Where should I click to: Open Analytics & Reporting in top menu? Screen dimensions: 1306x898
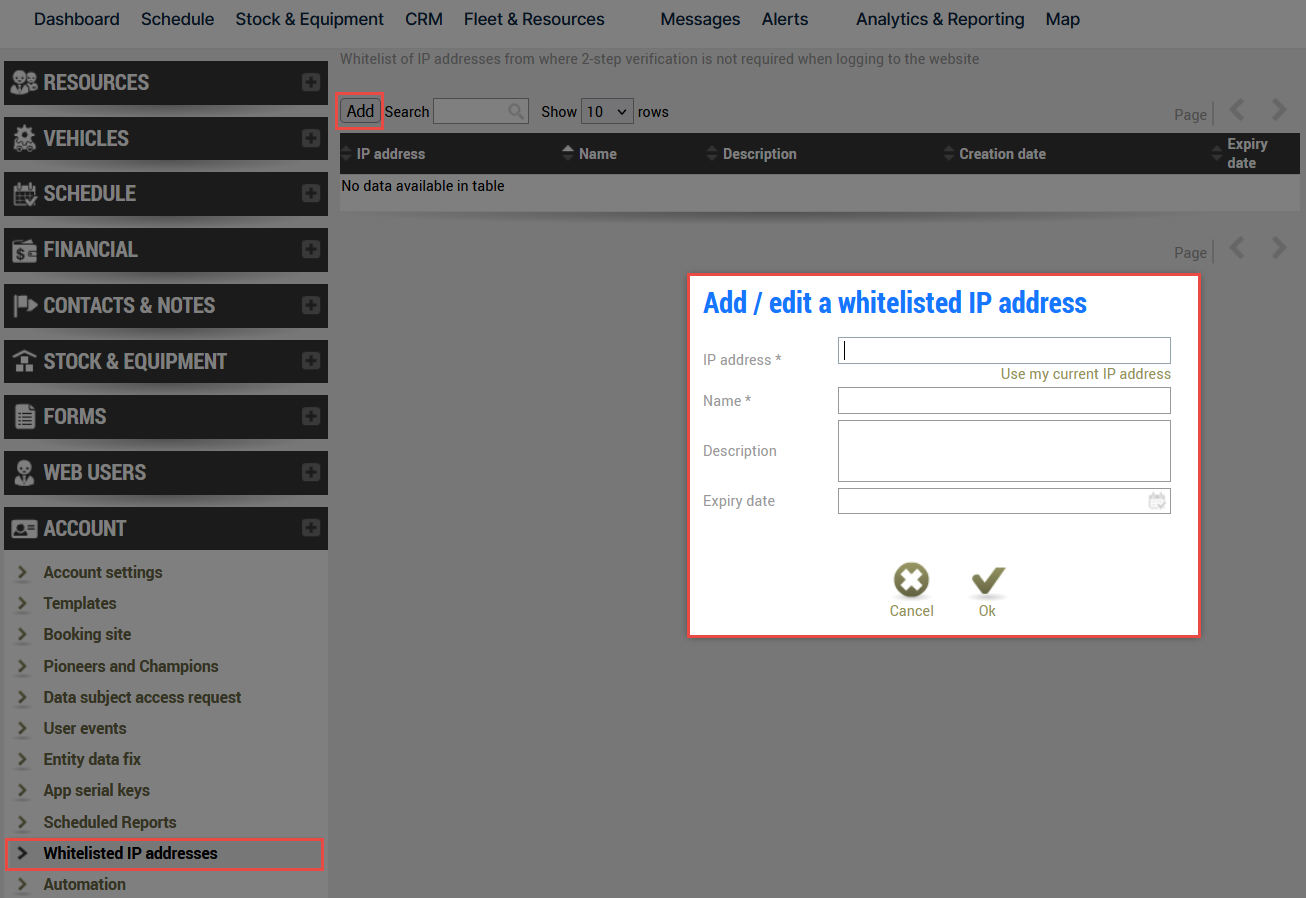(x=940, y=19)
